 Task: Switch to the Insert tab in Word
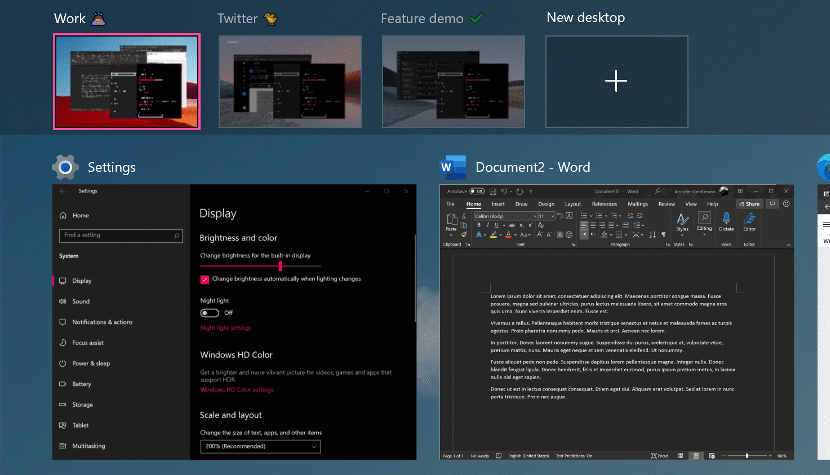(x=498, y=203)
